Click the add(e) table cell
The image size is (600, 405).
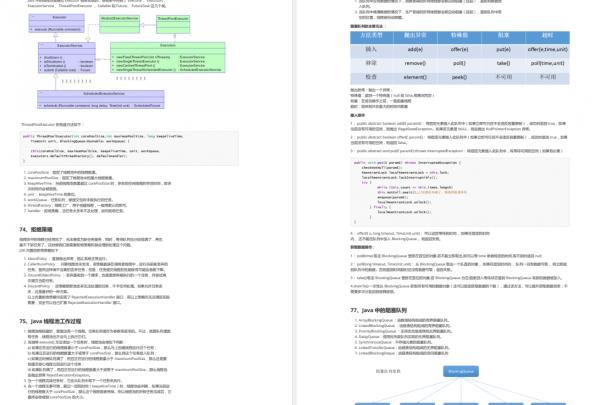click(x=415, y=50)
